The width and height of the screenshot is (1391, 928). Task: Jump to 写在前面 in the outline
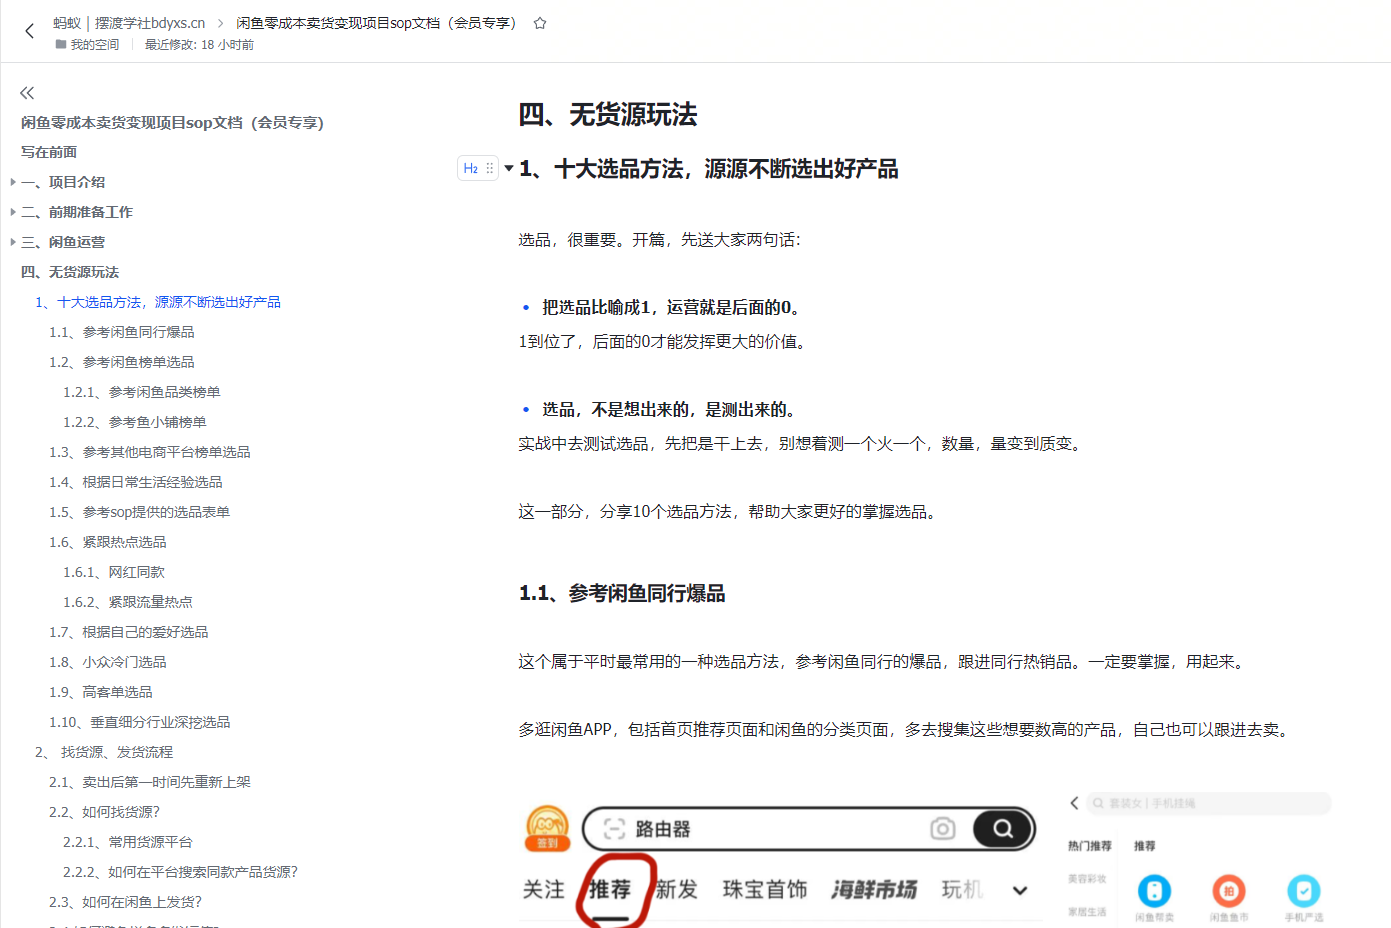tap(49, 152)
